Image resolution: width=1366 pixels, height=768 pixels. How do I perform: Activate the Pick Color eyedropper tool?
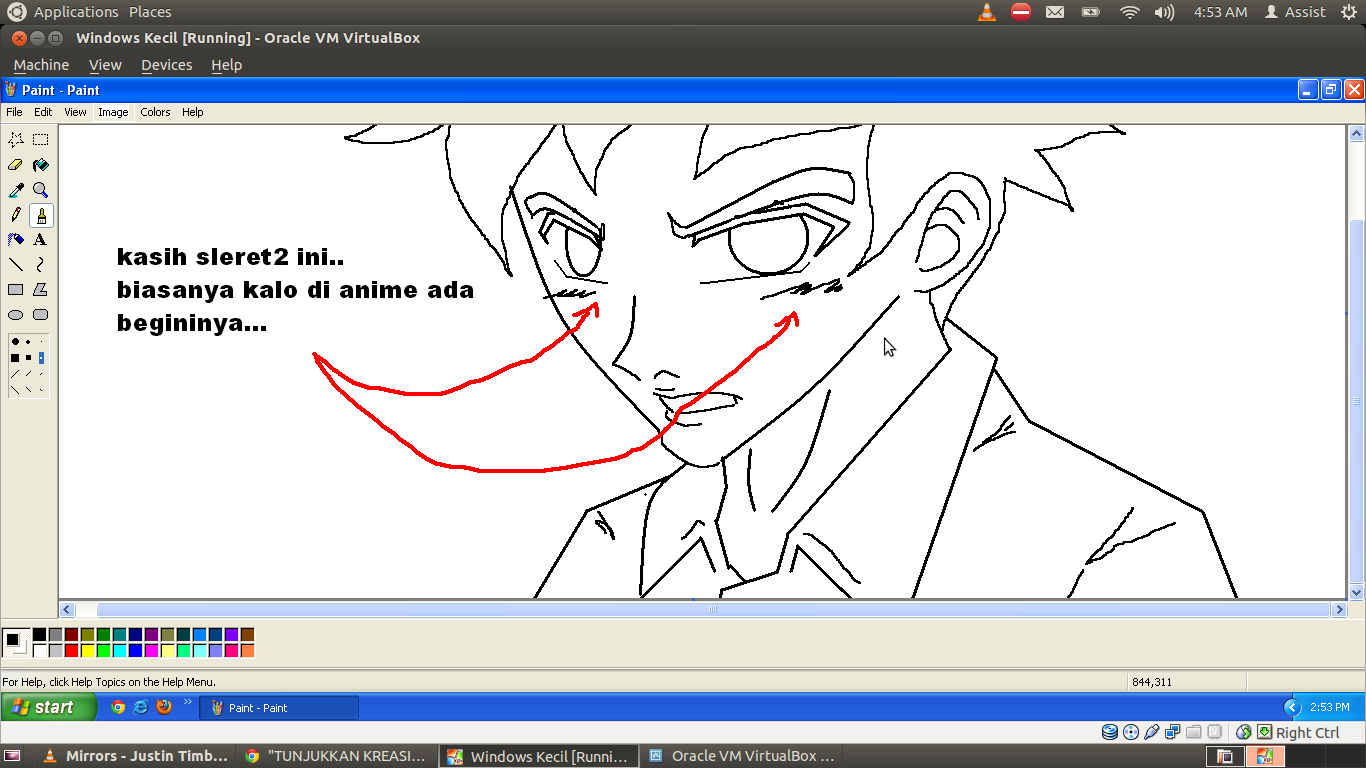(x=16, y=190)
